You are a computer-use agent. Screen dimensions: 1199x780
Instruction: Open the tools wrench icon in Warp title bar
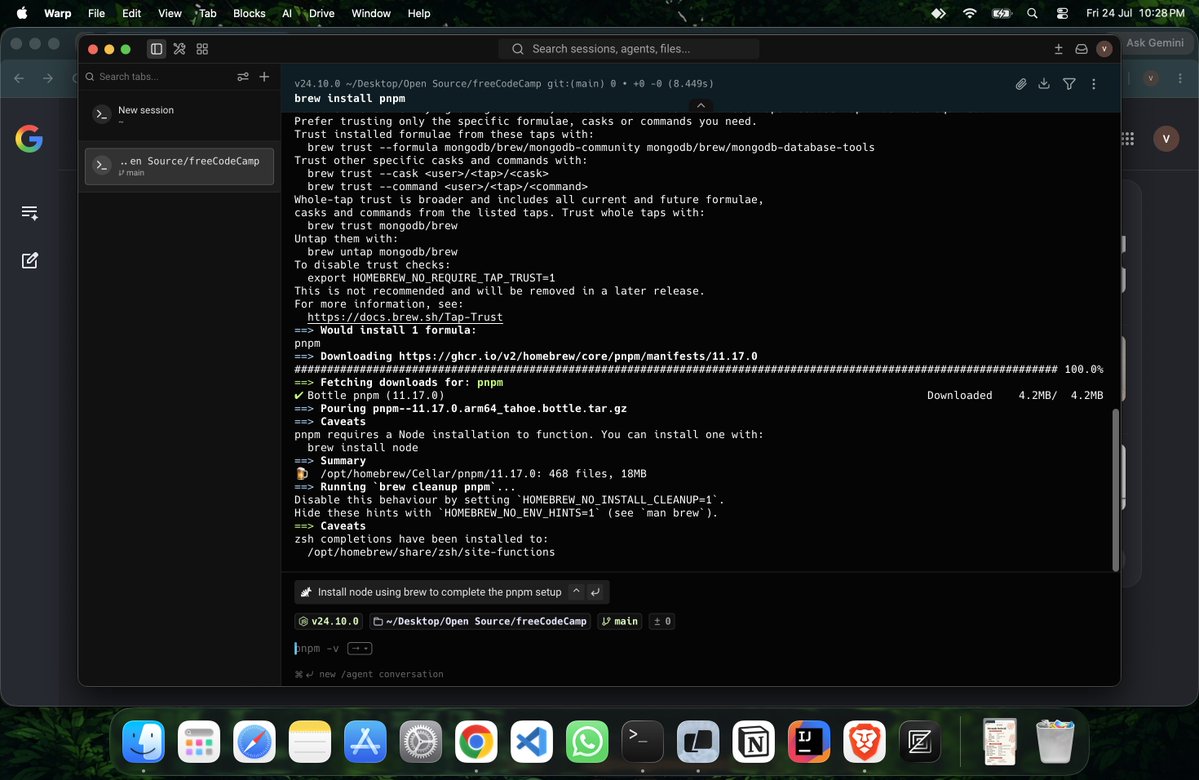coord(180,49)
